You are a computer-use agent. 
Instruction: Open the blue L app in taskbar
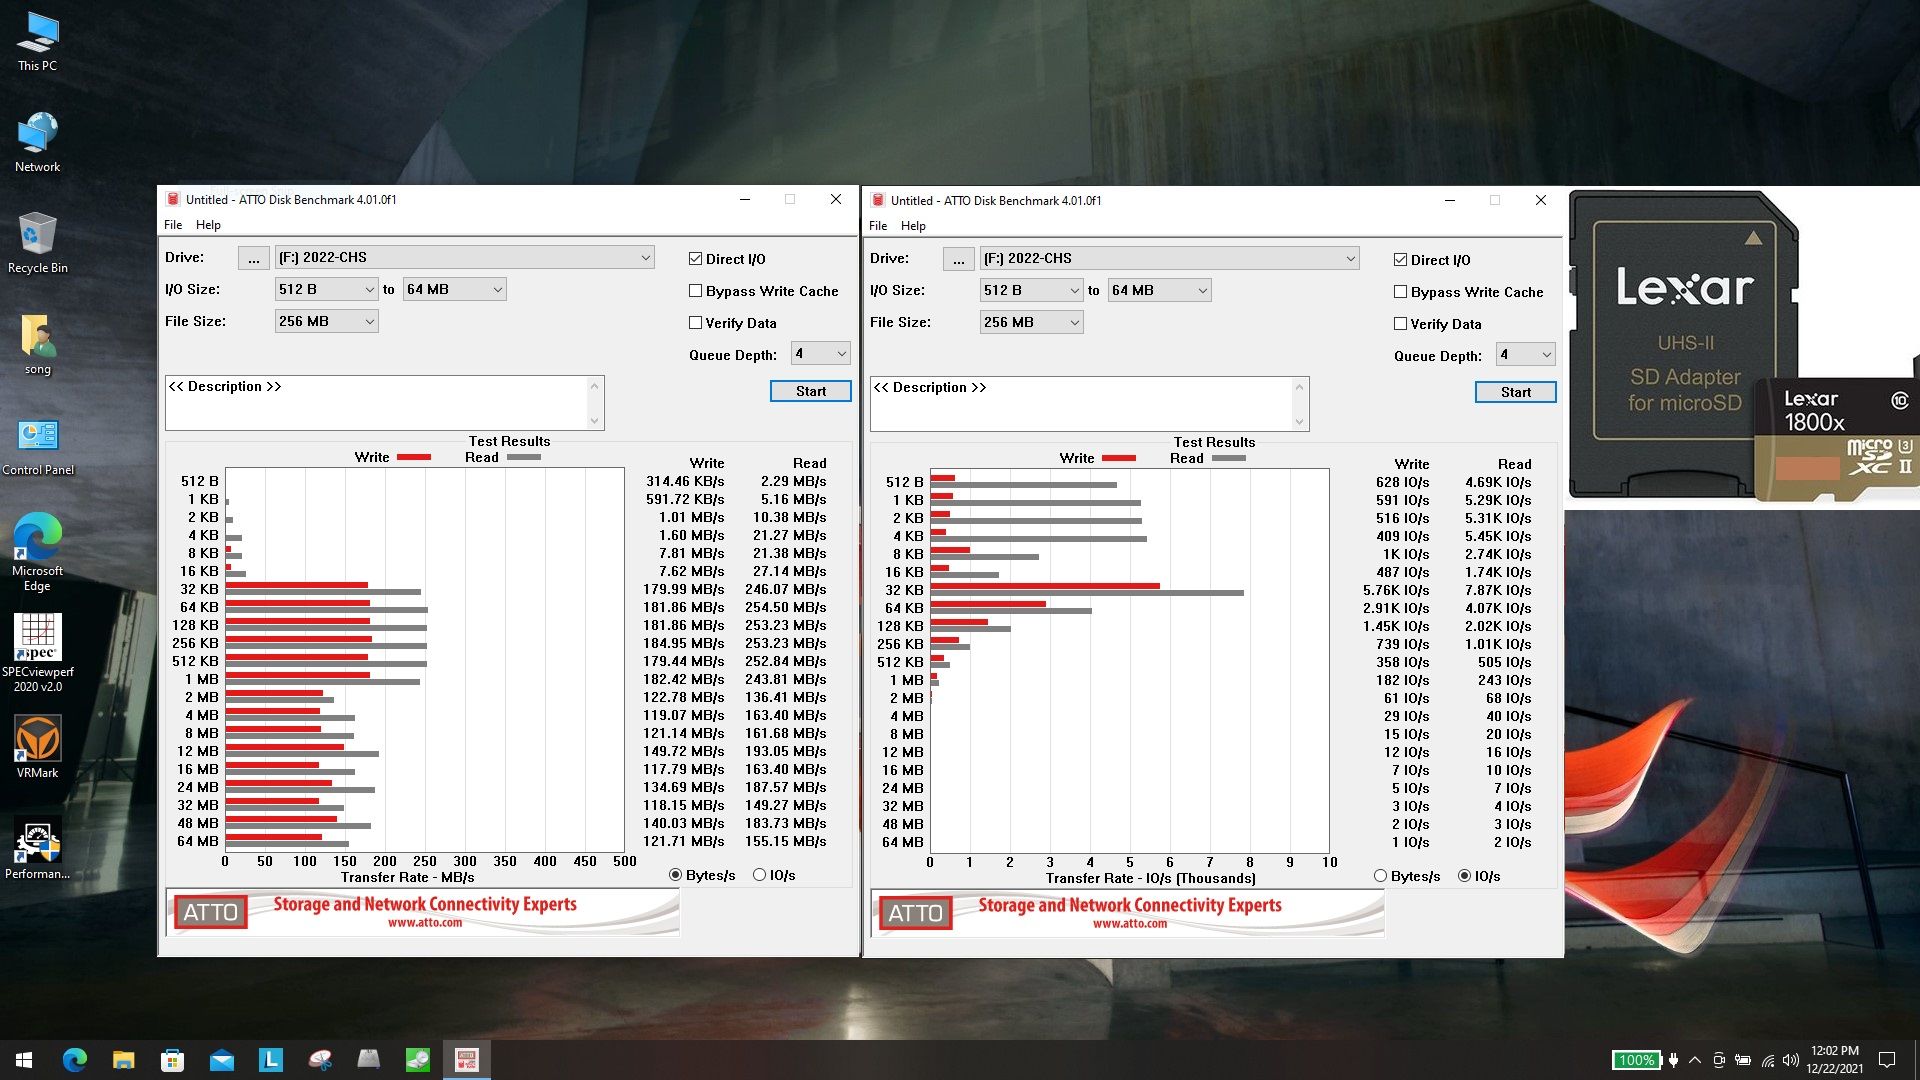(x=271, y=1060)
